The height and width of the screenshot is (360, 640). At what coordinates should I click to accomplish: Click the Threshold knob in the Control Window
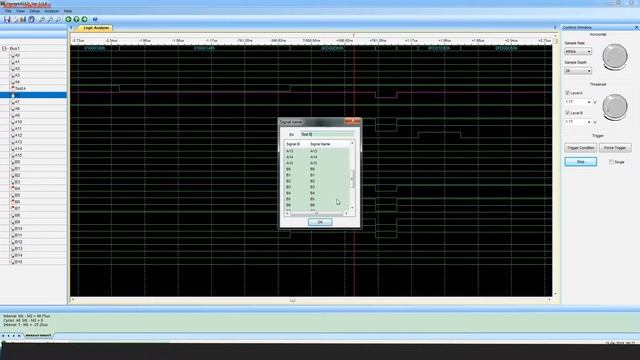coord(615,107)
